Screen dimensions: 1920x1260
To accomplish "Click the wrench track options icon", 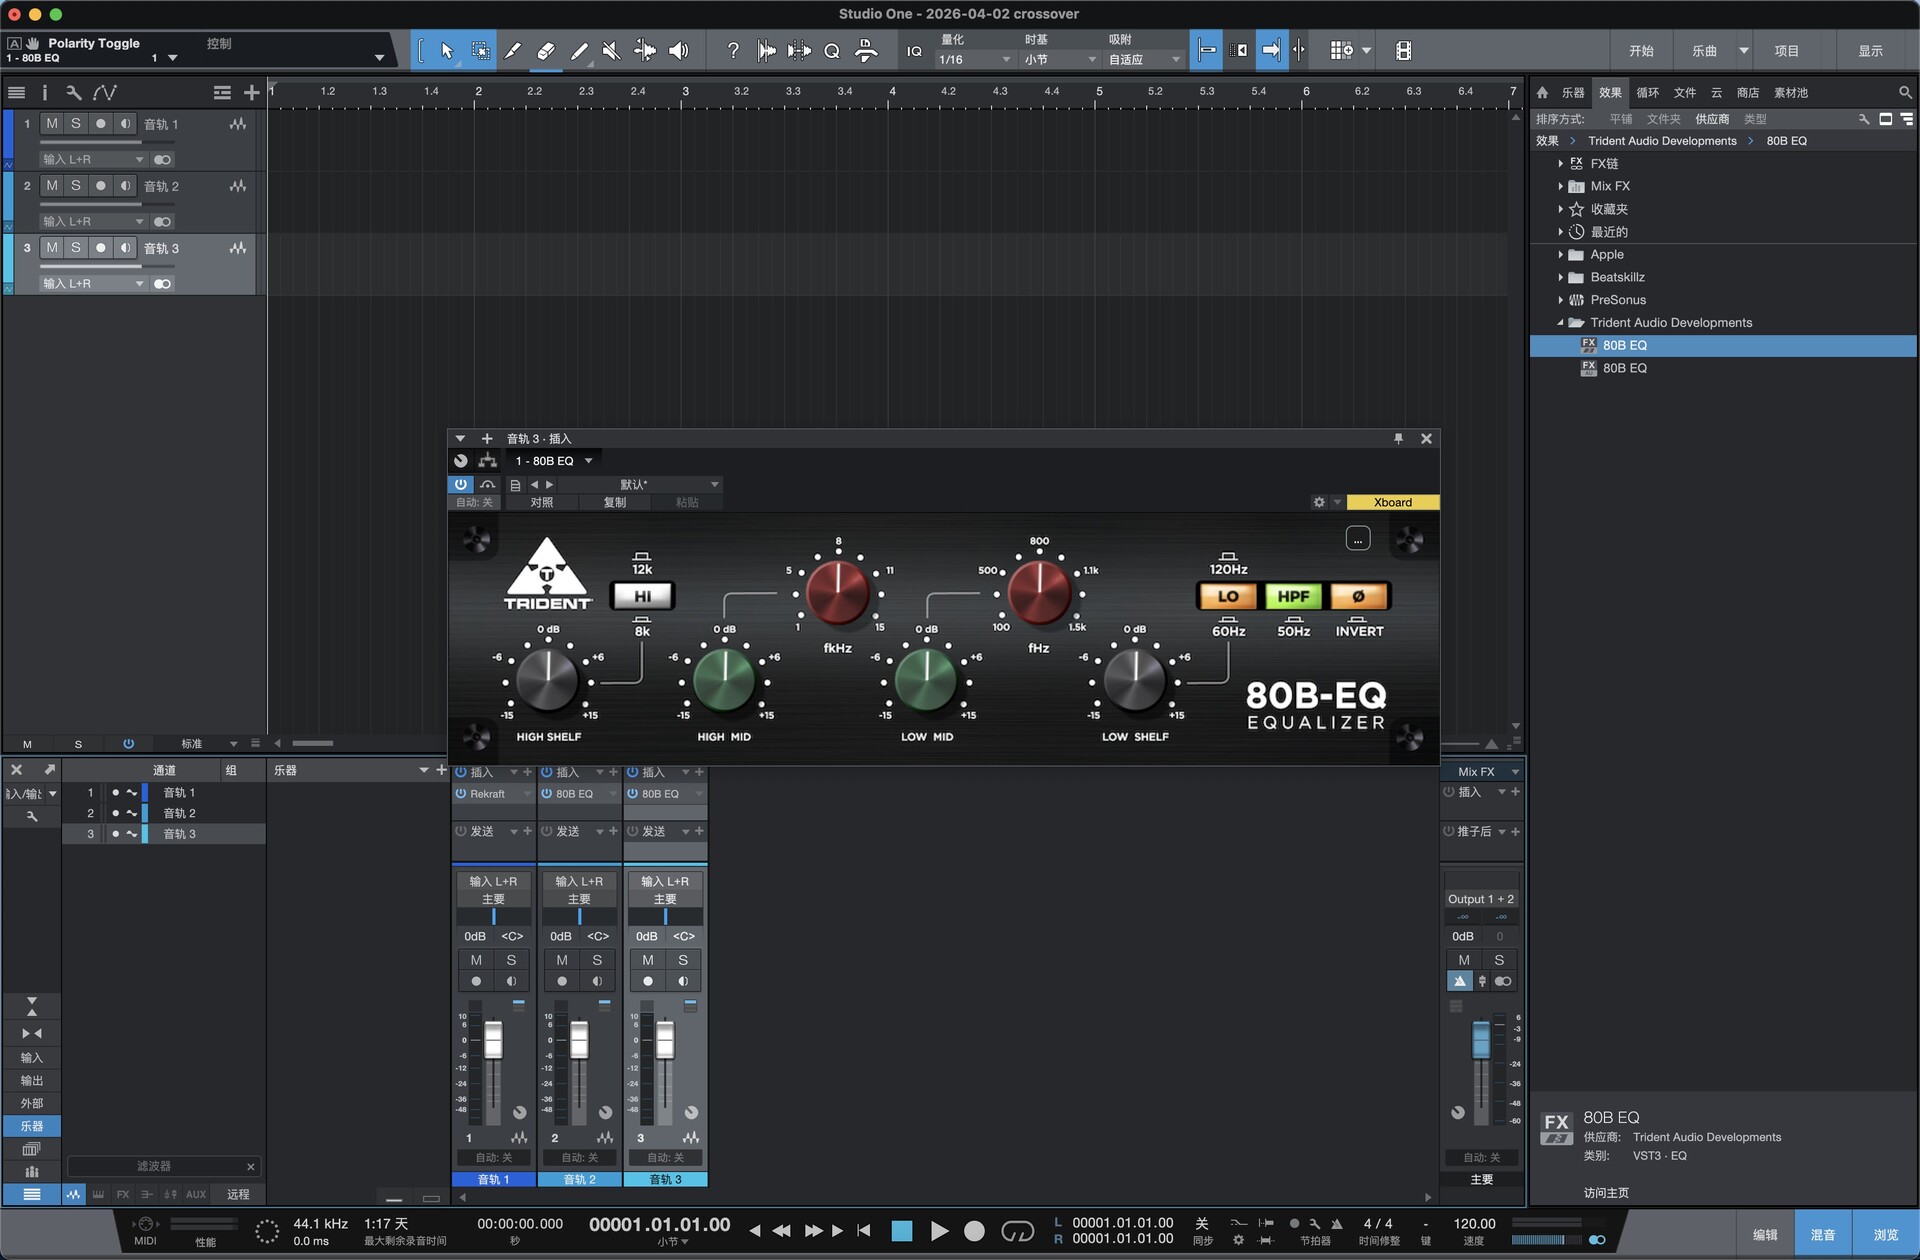I will [73, 92].
